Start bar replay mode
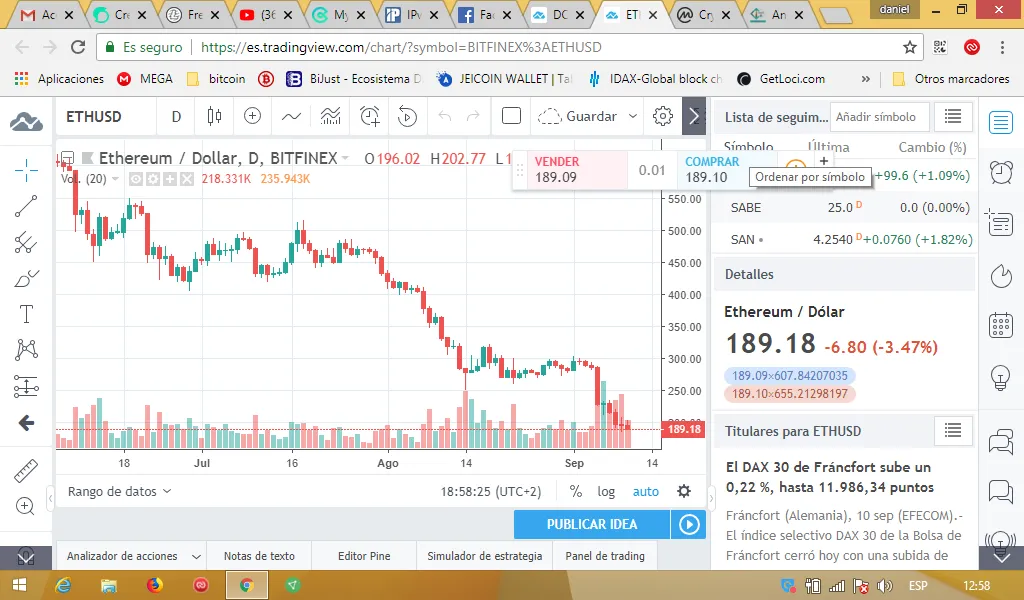This screenshot has height=600, width=1024. tap(408, 116)
